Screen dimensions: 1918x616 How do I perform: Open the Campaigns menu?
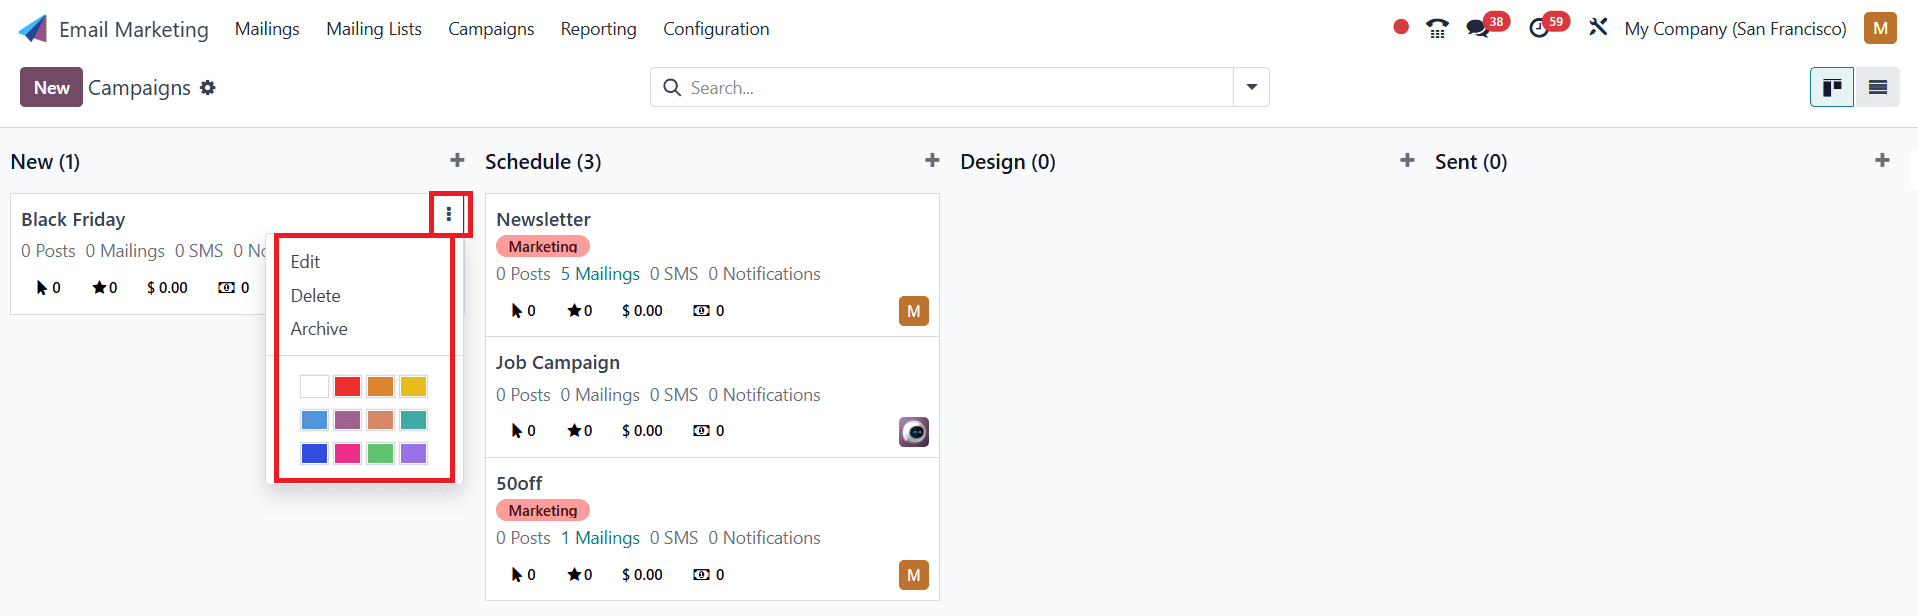coord(491,29)
